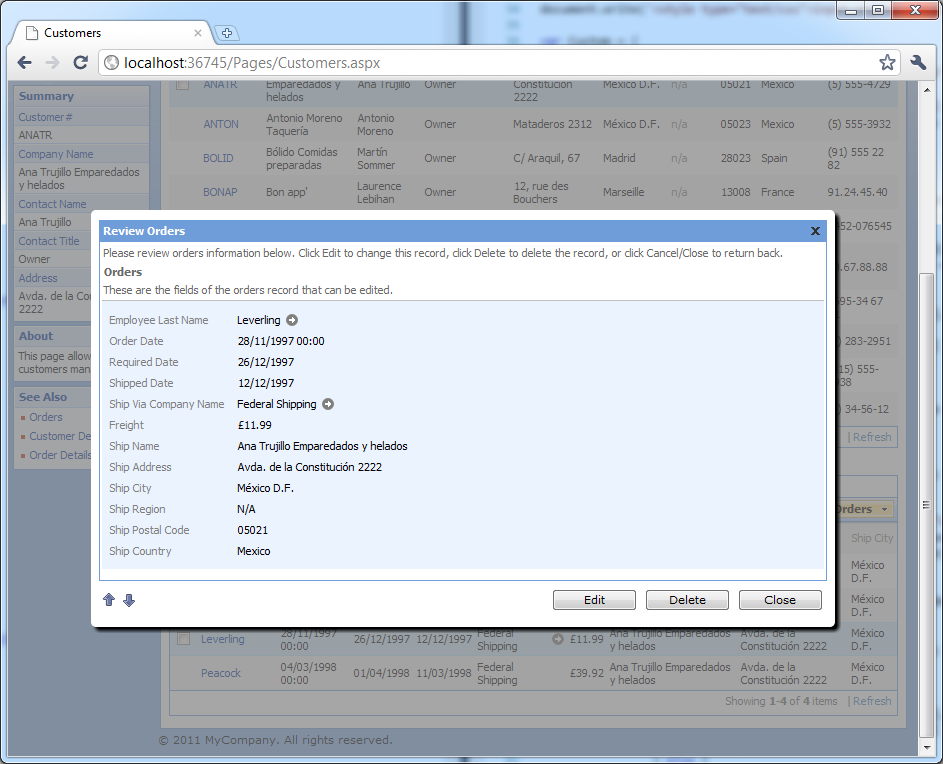Viewport: 943px width, 764px height.
Task: Click the Edit button
Action: click(x=594, y=600)
